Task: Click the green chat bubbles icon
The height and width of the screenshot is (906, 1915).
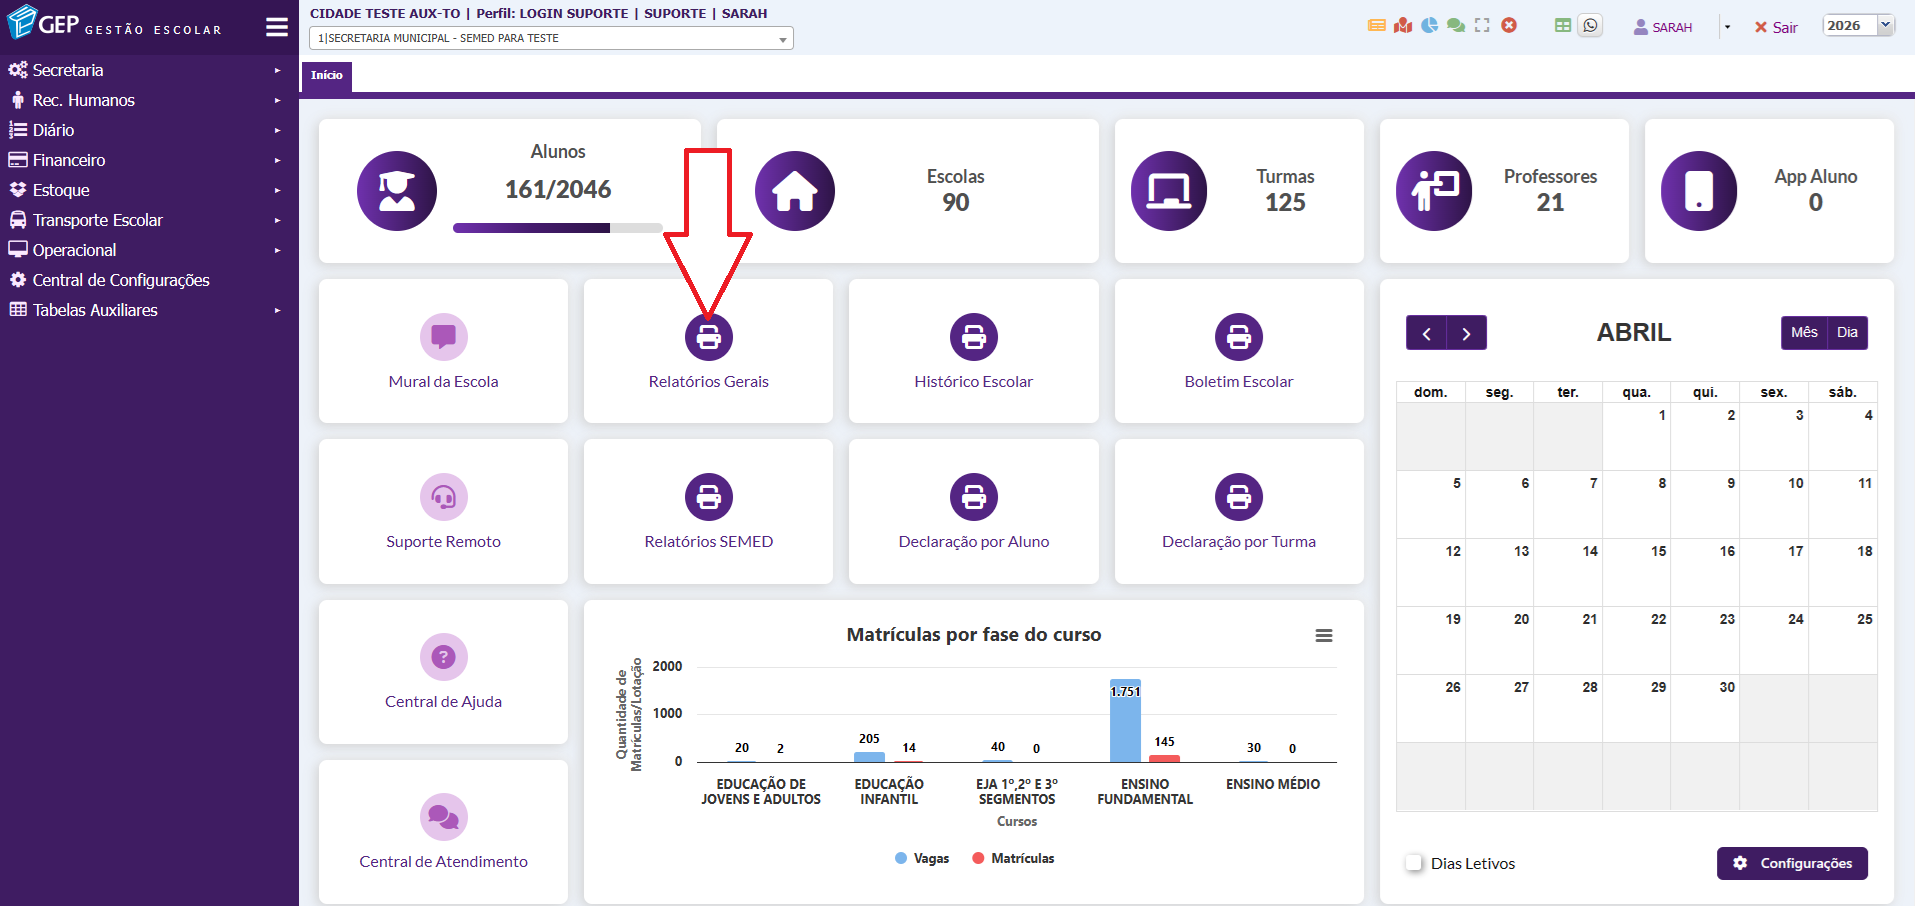Action: 1456,26
